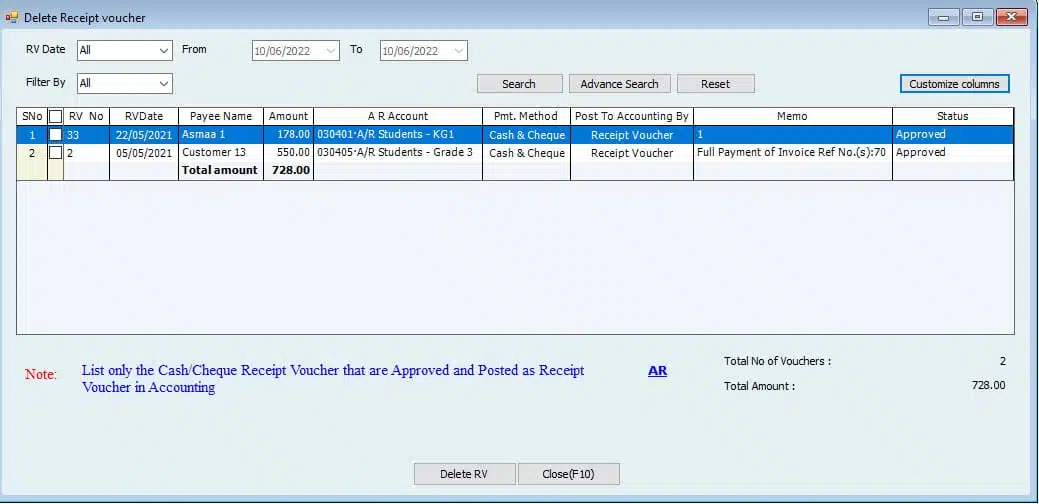Screen dimensions: 1039x504
Task: Click the app icon in title bar
Action: [x=12, y=16]
